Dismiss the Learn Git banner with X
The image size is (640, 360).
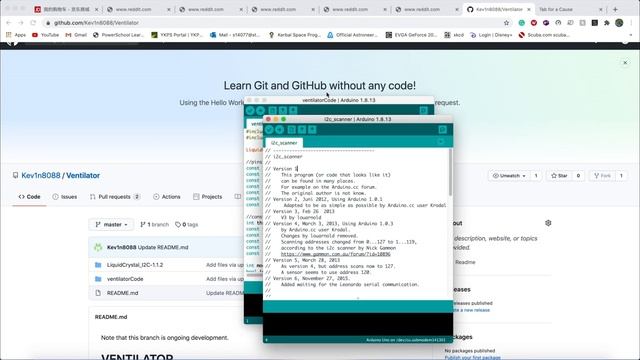tap(625, 63)
